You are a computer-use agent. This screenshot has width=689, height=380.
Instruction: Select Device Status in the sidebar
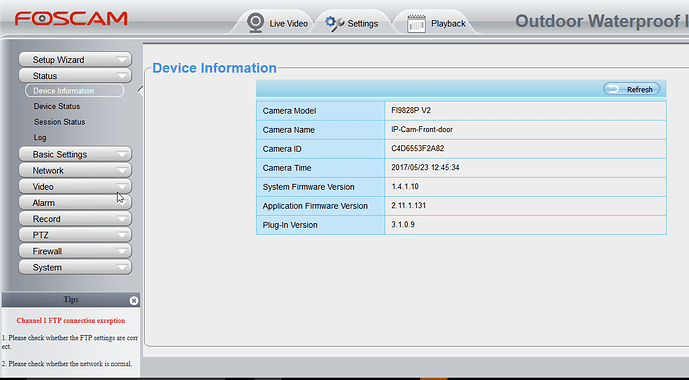[x=57, y=106]
